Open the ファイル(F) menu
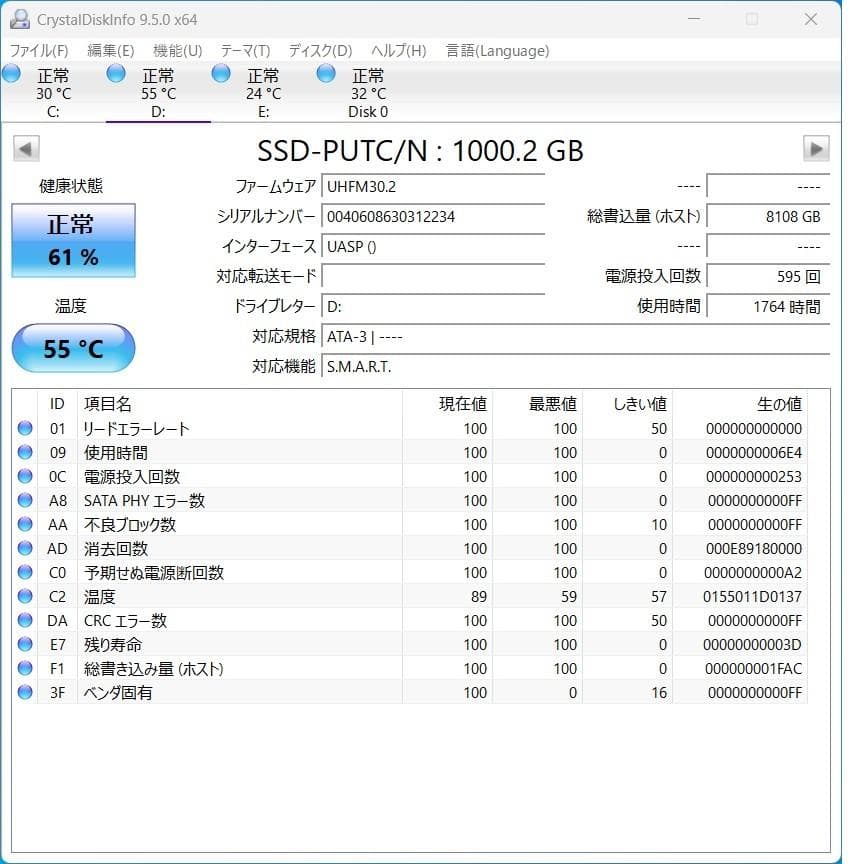The height and width of the screenshot is (864, 852). click(x=39, y=51)
